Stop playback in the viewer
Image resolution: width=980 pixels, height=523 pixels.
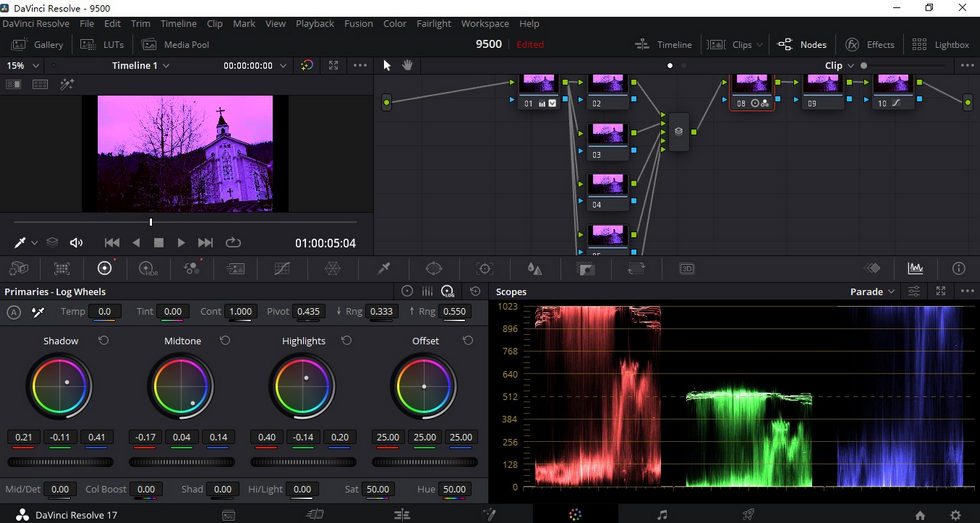[159, 242]
